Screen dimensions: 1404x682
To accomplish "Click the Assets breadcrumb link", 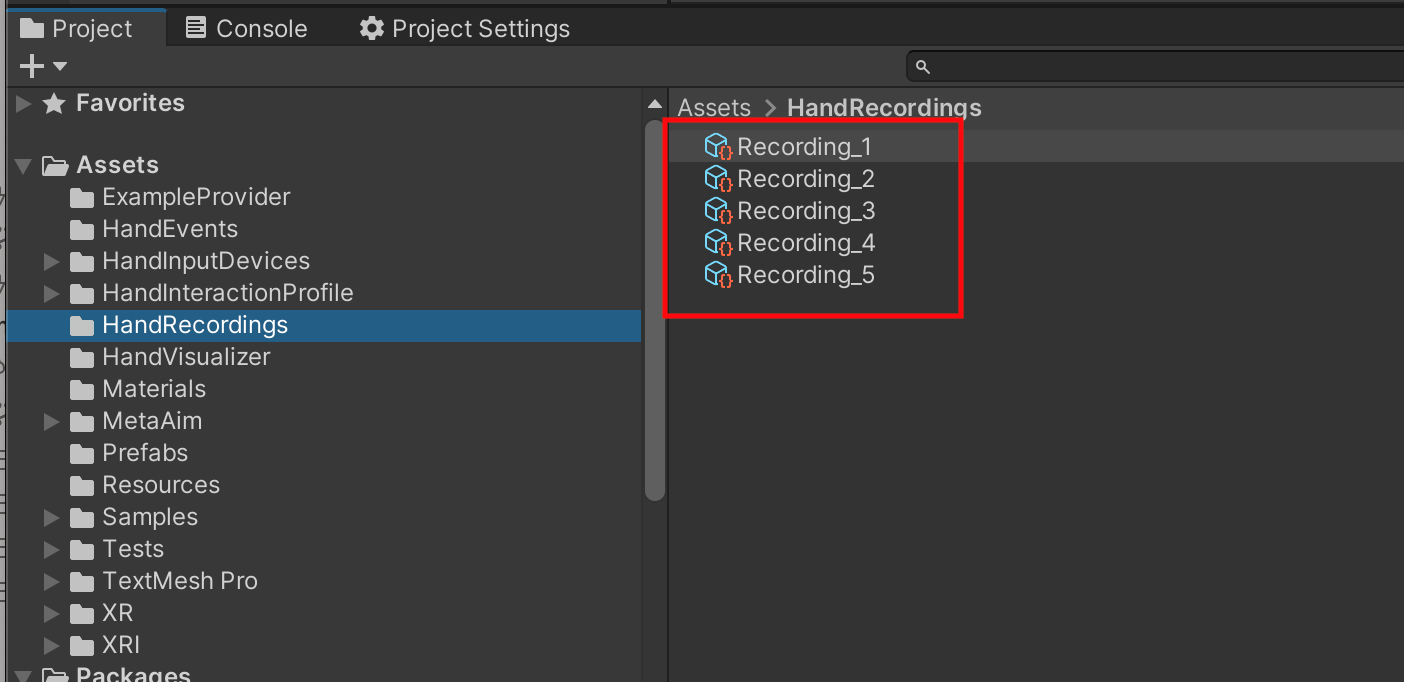I will (713, 107).
